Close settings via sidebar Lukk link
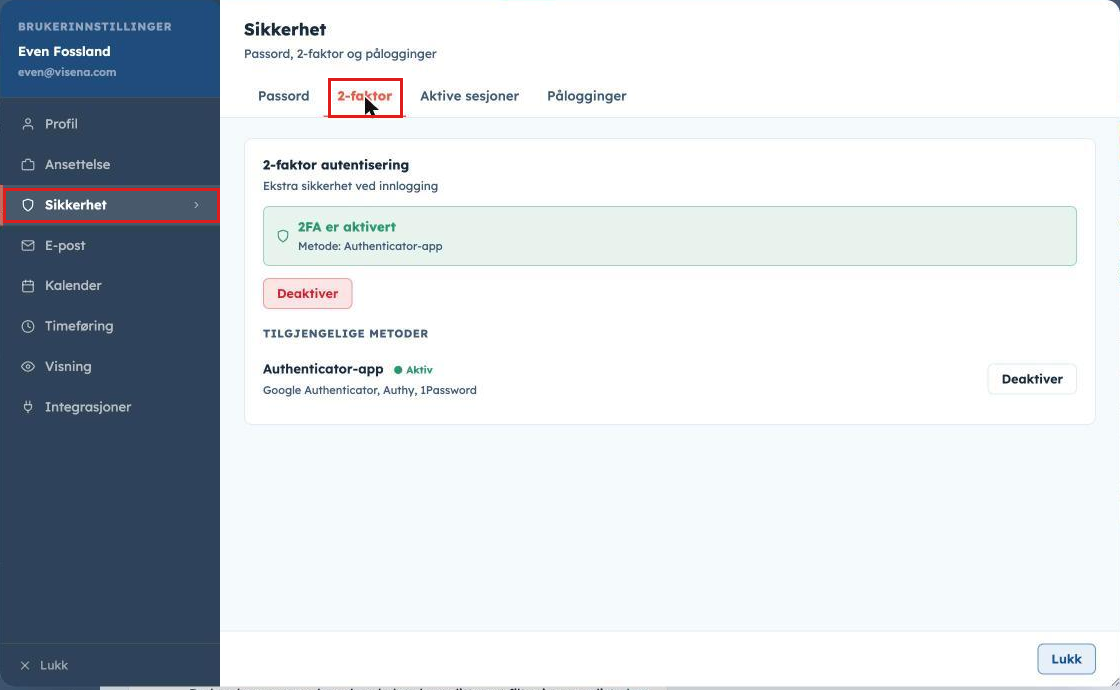1120x690 pixels. point(44,666)
